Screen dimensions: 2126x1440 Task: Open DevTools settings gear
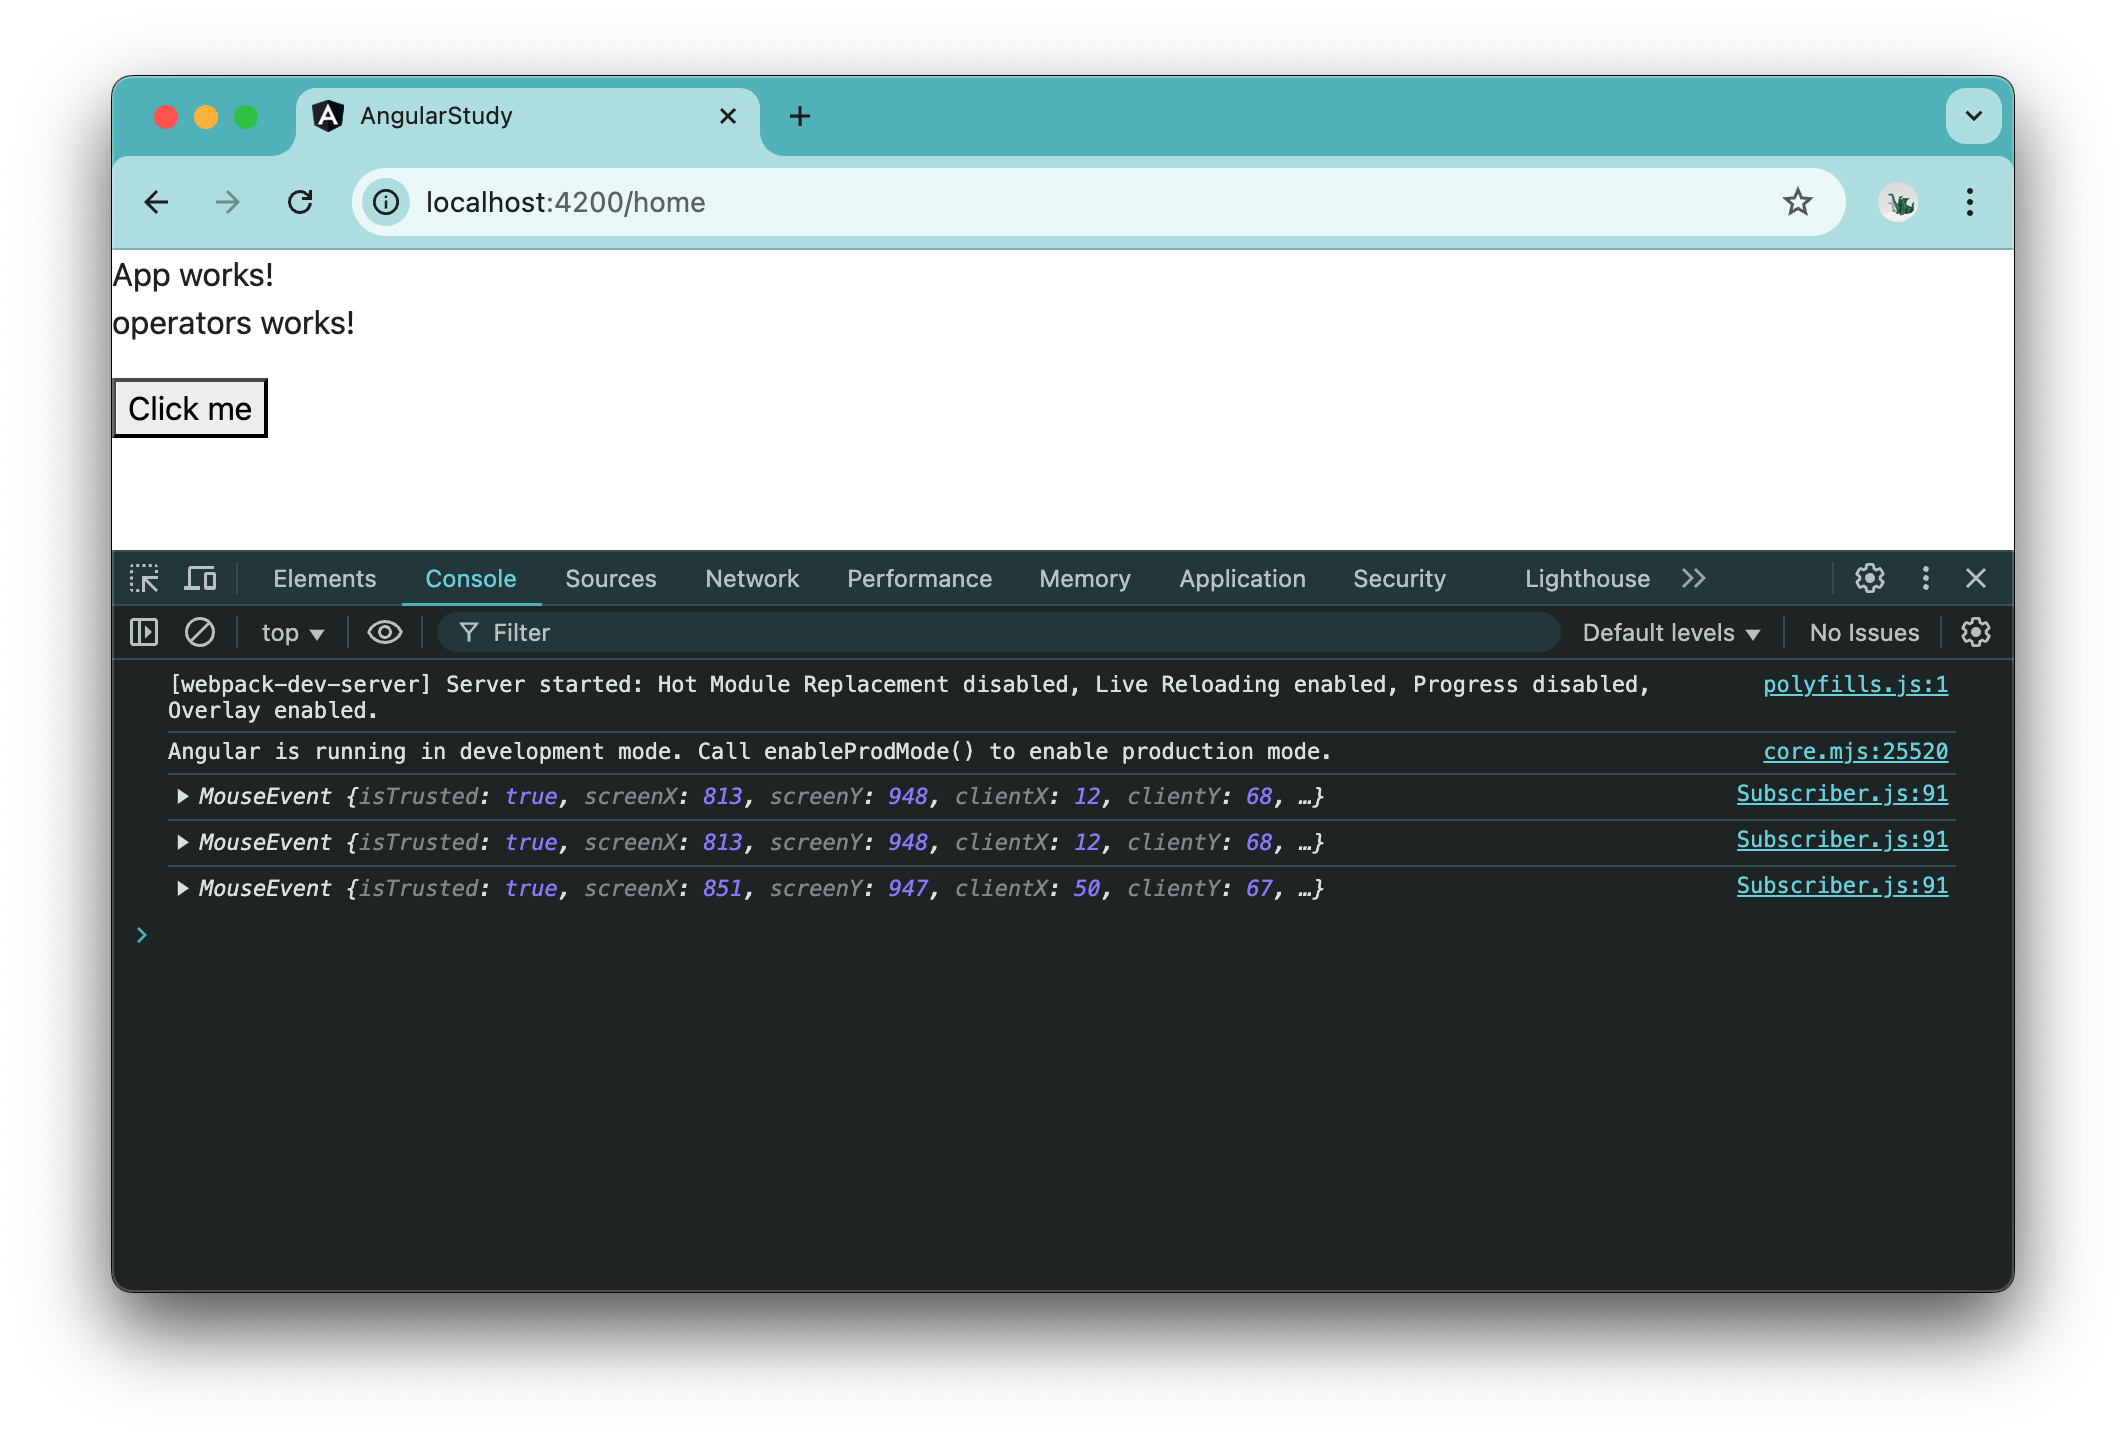1868,578
